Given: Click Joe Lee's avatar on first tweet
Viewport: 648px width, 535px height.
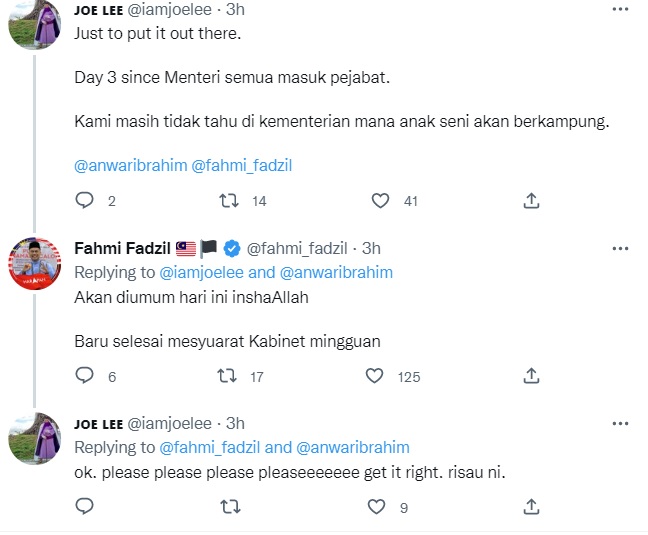Looking at the screenshot, I should [x=35, y=24].
